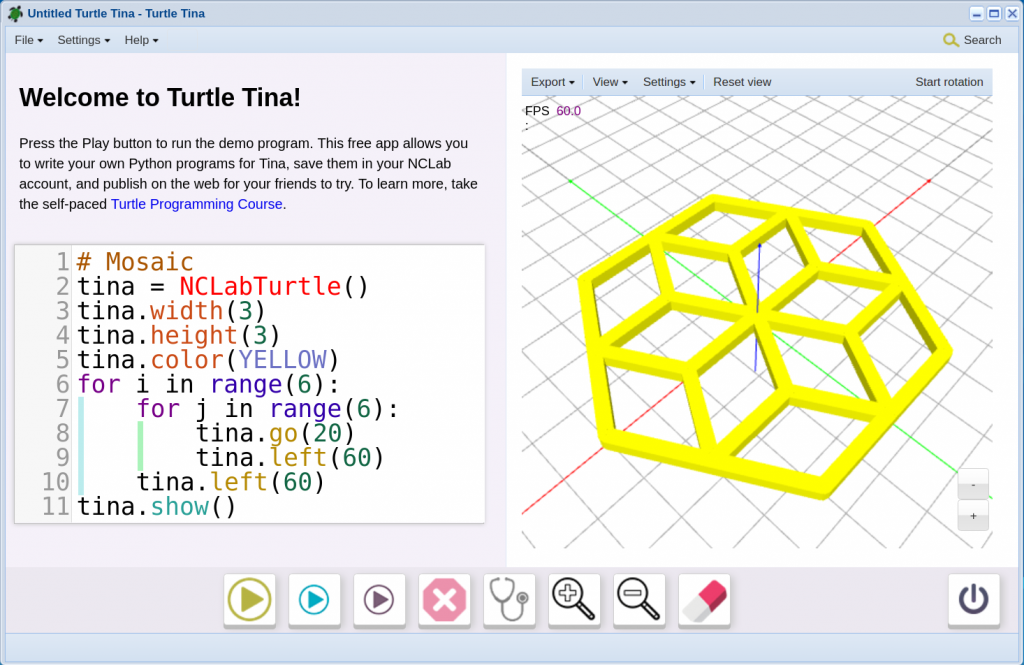1024x665 pixels.
Task: Click 'range(6)' on code line 6
Action: point(268,384)
